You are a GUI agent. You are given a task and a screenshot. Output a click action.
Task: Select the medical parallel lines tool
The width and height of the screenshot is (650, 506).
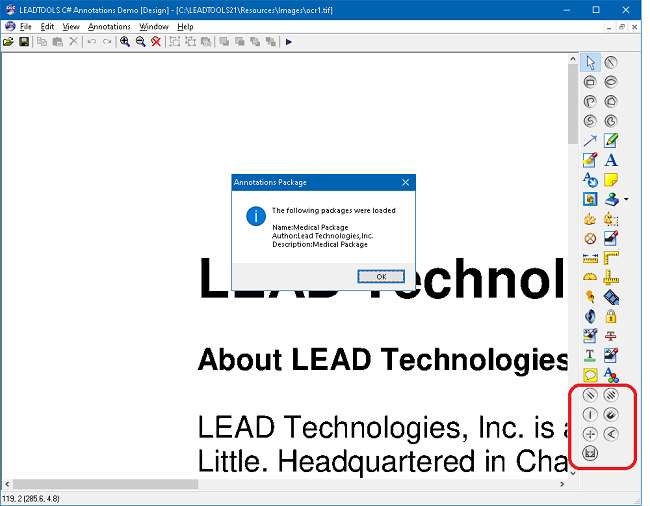(x=590, y=395)
